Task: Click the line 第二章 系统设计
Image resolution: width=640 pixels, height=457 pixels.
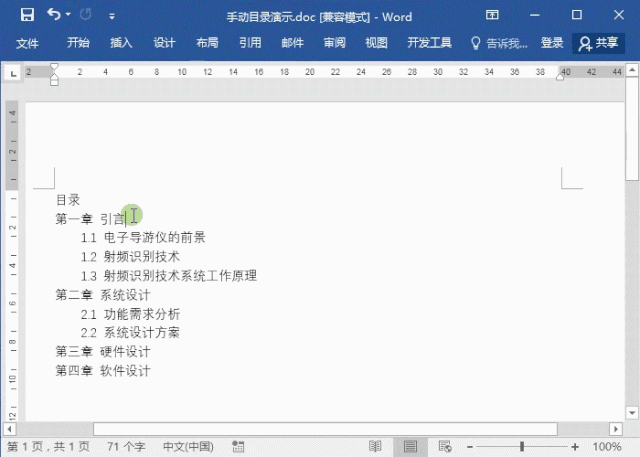Action: [103, 295]
